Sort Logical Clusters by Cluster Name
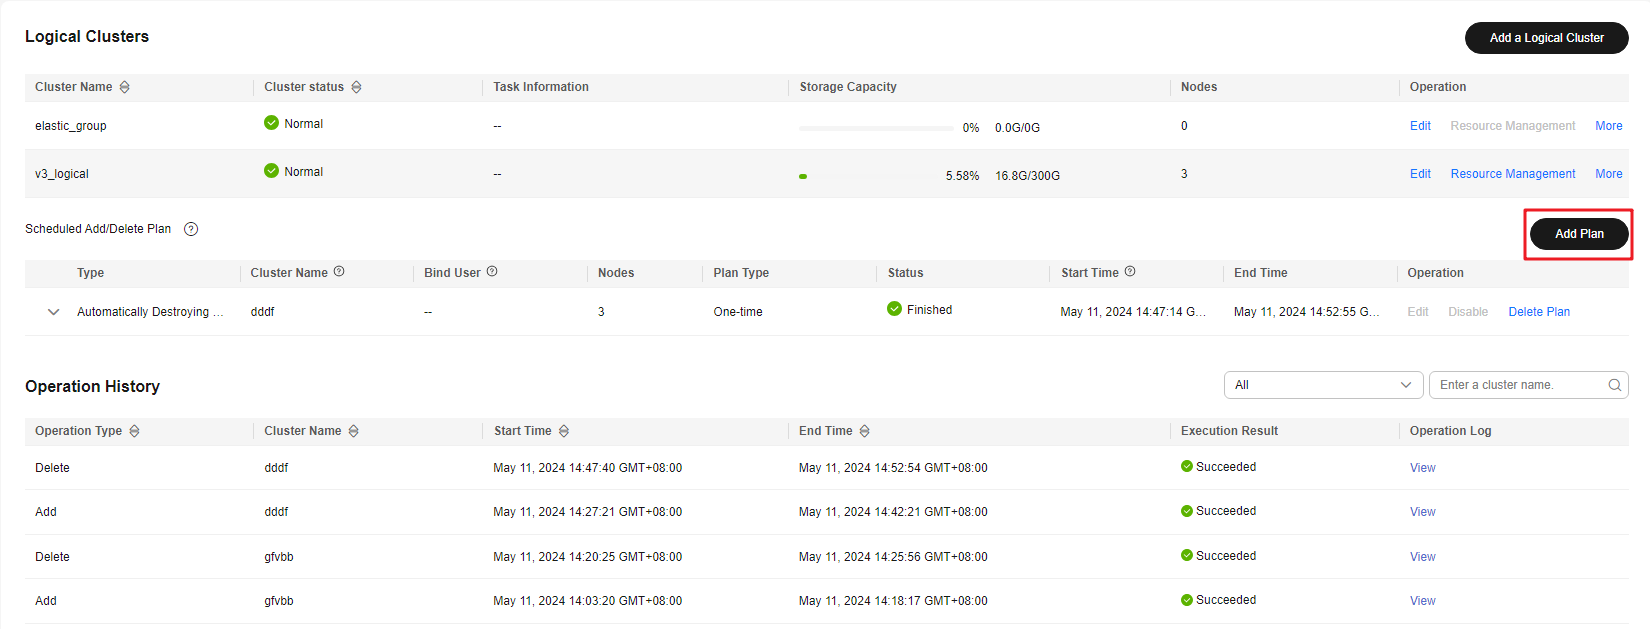 point(124,87)
